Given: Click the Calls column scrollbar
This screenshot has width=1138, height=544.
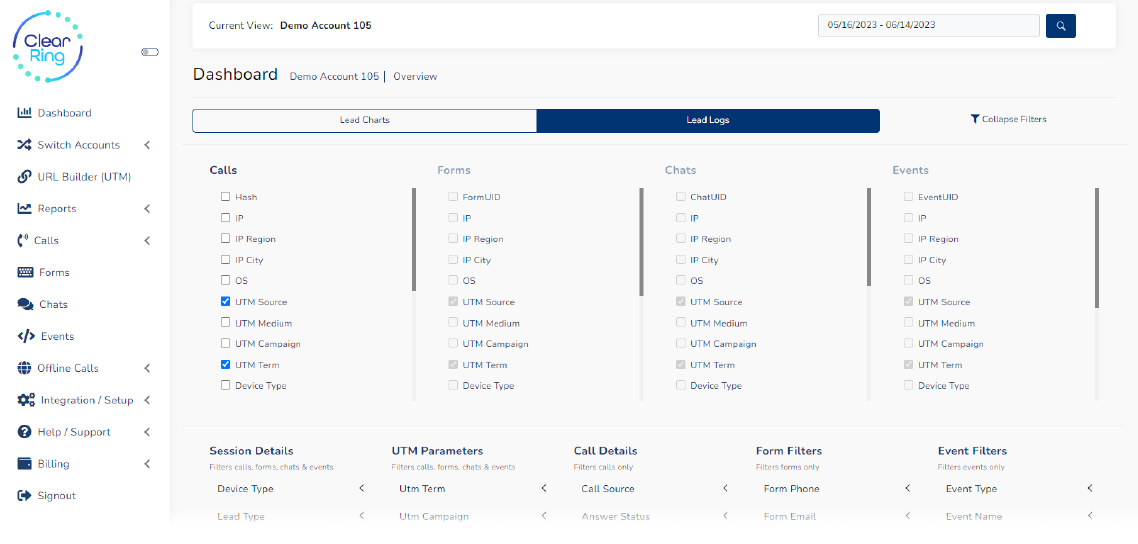Looking at the screenshot, I should (414, 239).
